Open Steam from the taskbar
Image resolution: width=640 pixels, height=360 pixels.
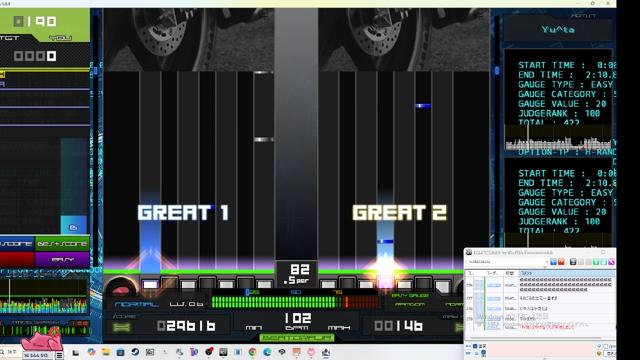coord(135,352)
